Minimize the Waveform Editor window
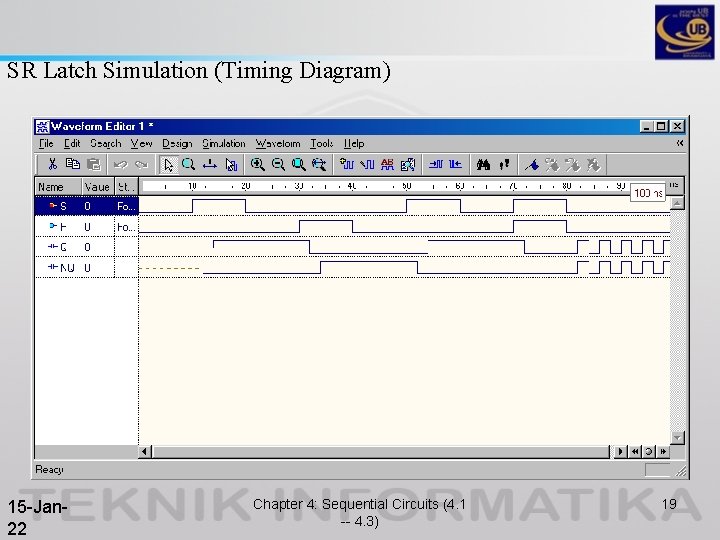Screen dimensions: 720x540 pyautogui.click(x=647, y=126)
